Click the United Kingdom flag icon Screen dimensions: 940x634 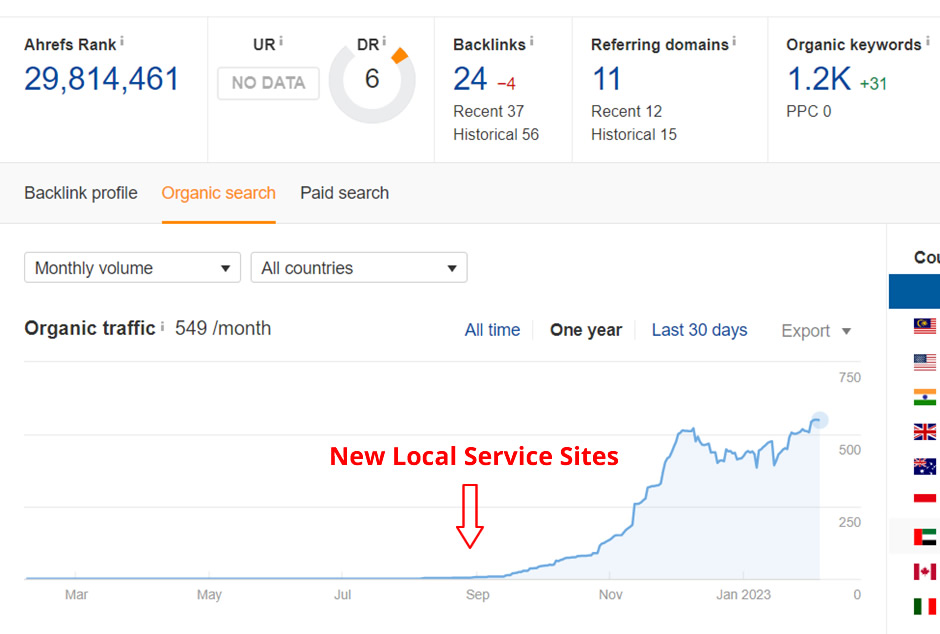(x=924, y=431)
